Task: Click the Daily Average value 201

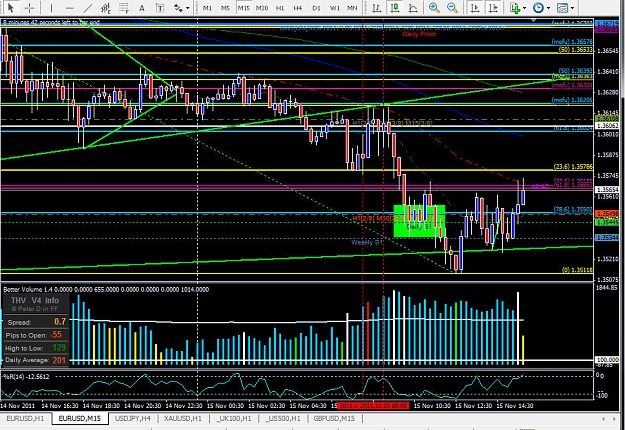Action: (59, 360)
